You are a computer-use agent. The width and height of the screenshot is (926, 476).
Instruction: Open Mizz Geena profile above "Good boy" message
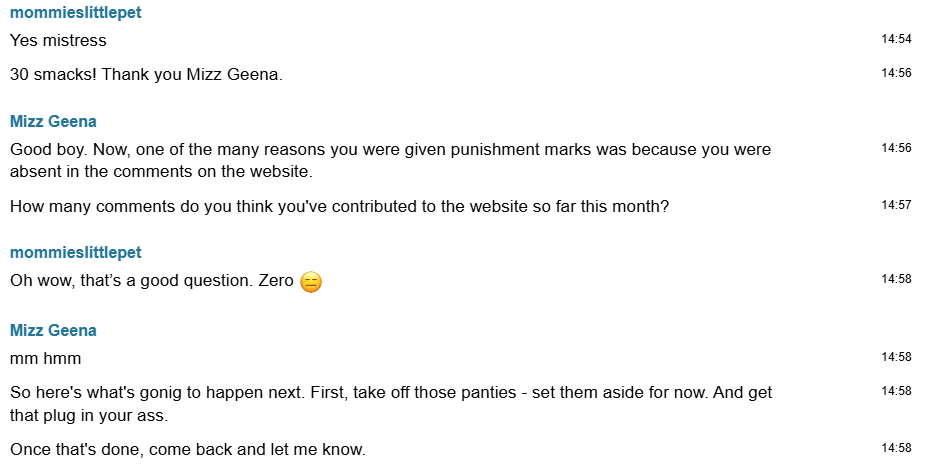pyautogui.click(x=53, y=122)
